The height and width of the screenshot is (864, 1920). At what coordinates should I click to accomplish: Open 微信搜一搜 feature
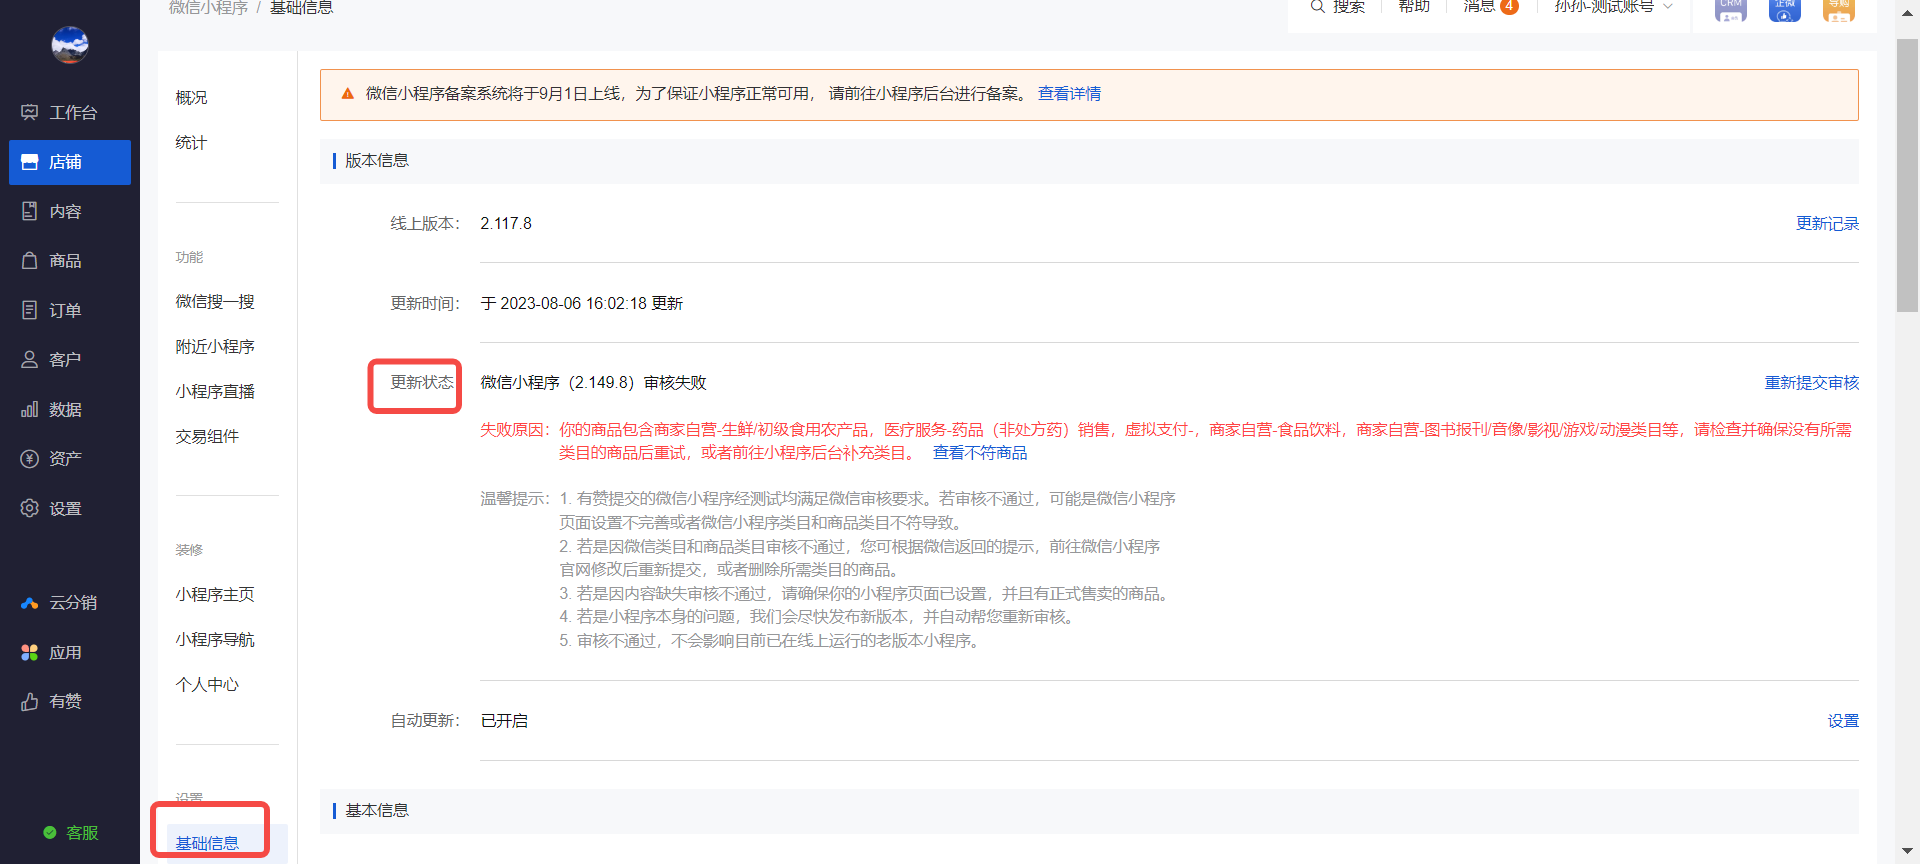[x=215, y=301]
